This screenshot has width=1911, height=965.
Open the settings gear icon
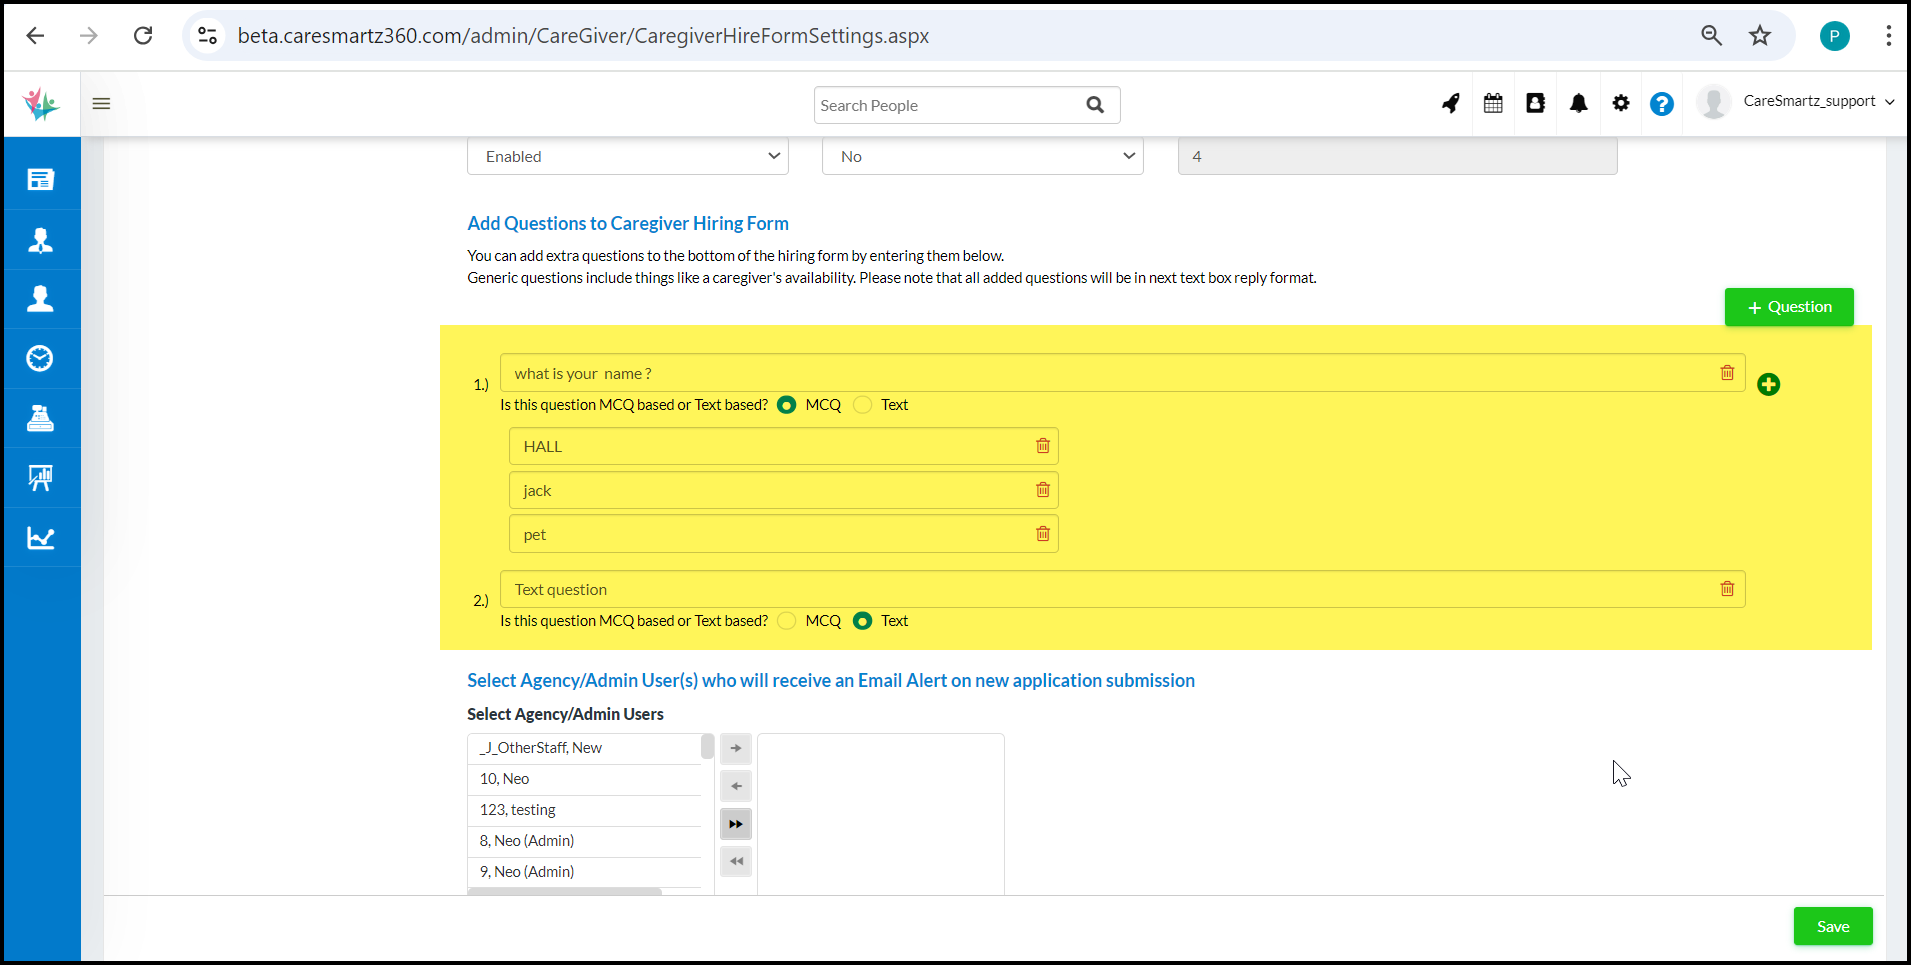1620,103
